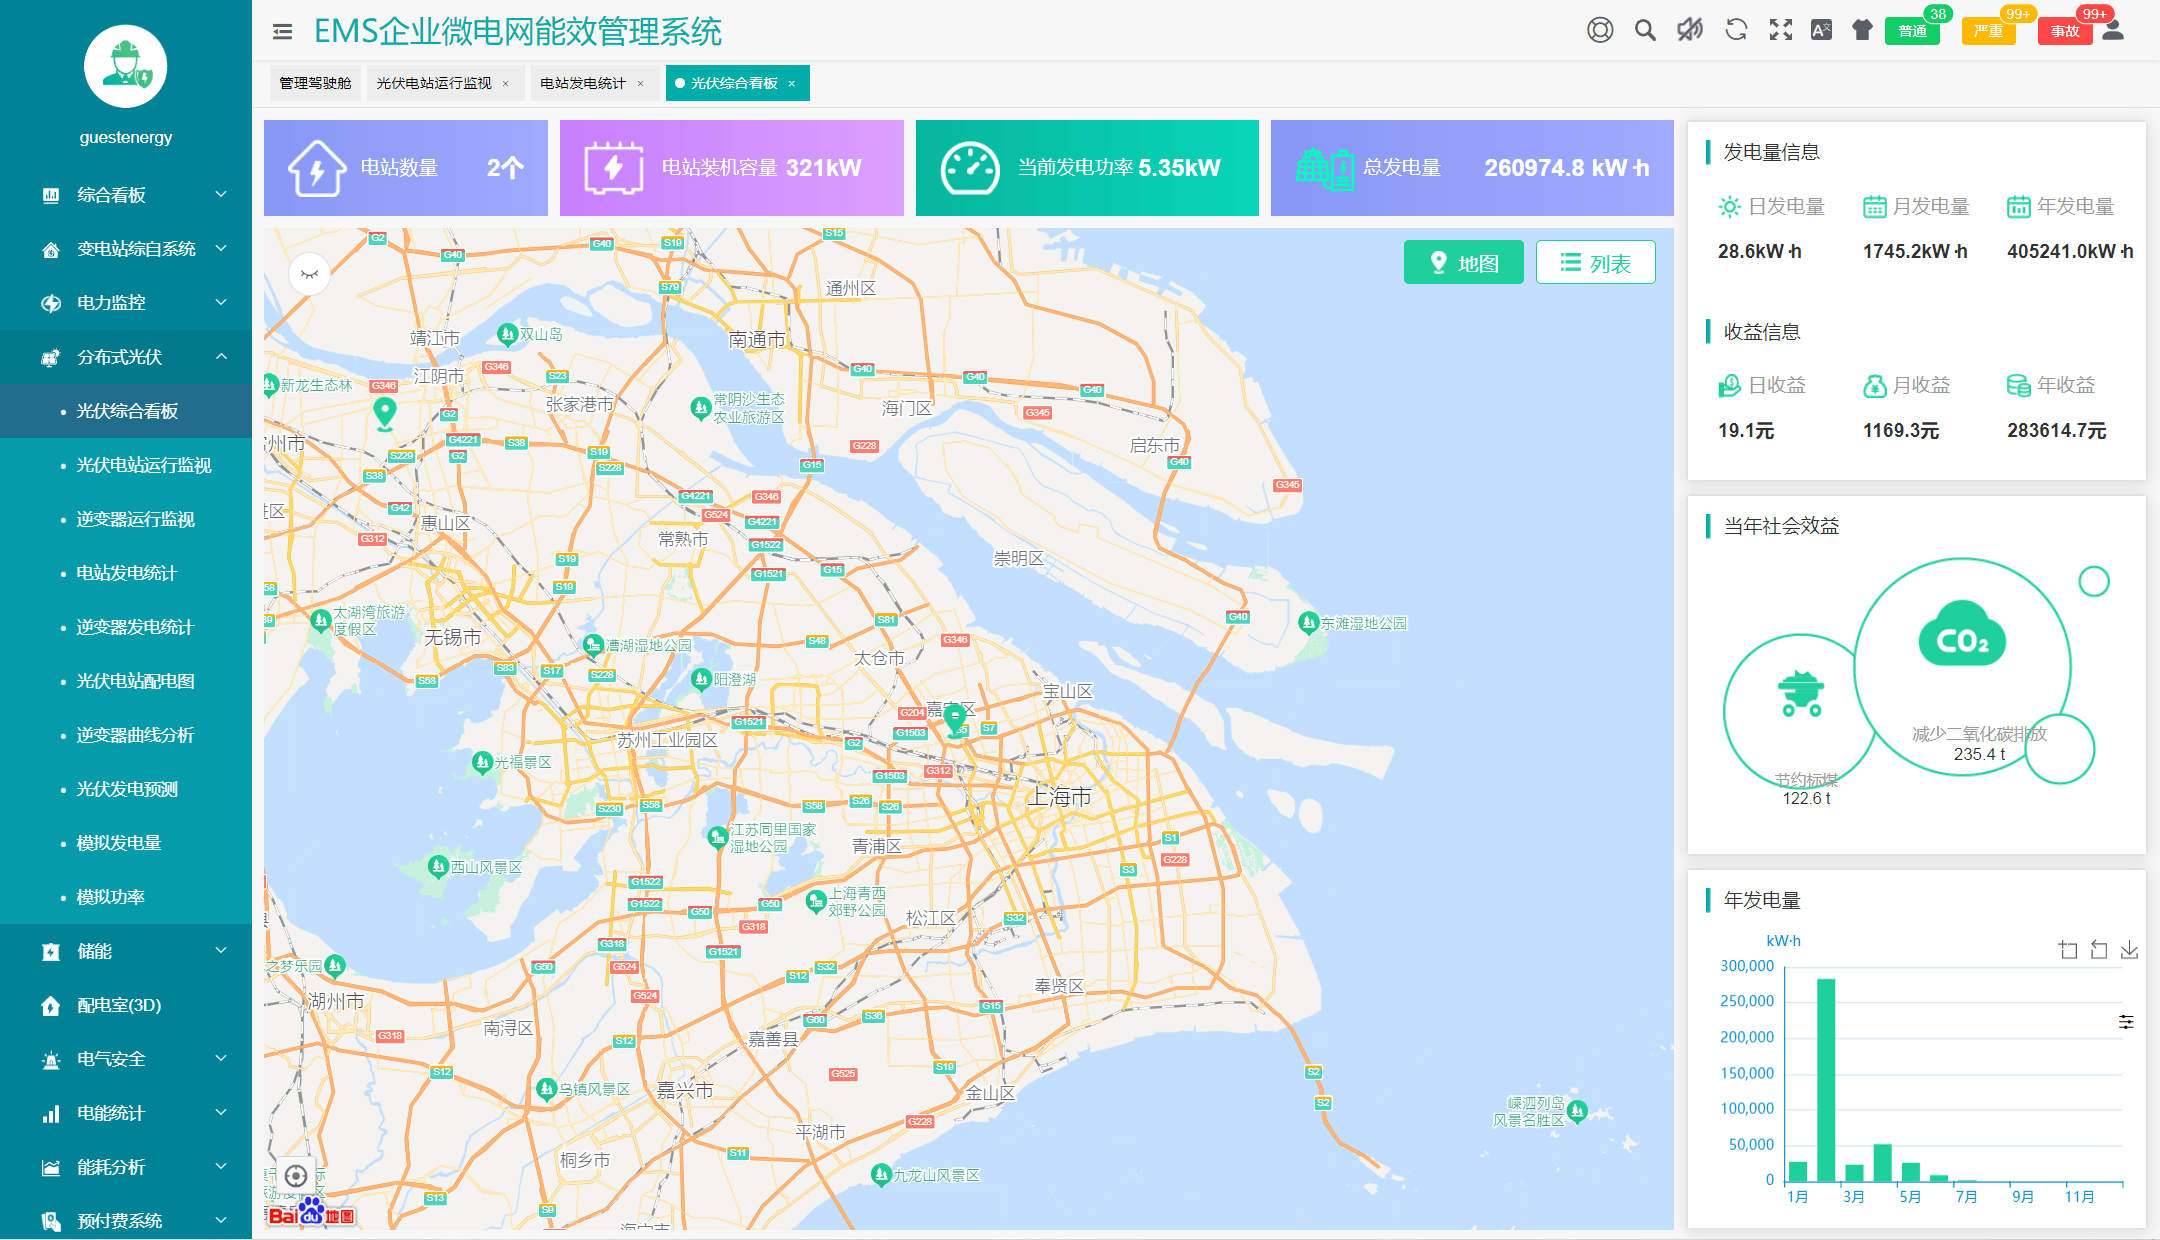
Task: Collapse sidebar with the hamburger menu icon
Action: pos(283,32)
